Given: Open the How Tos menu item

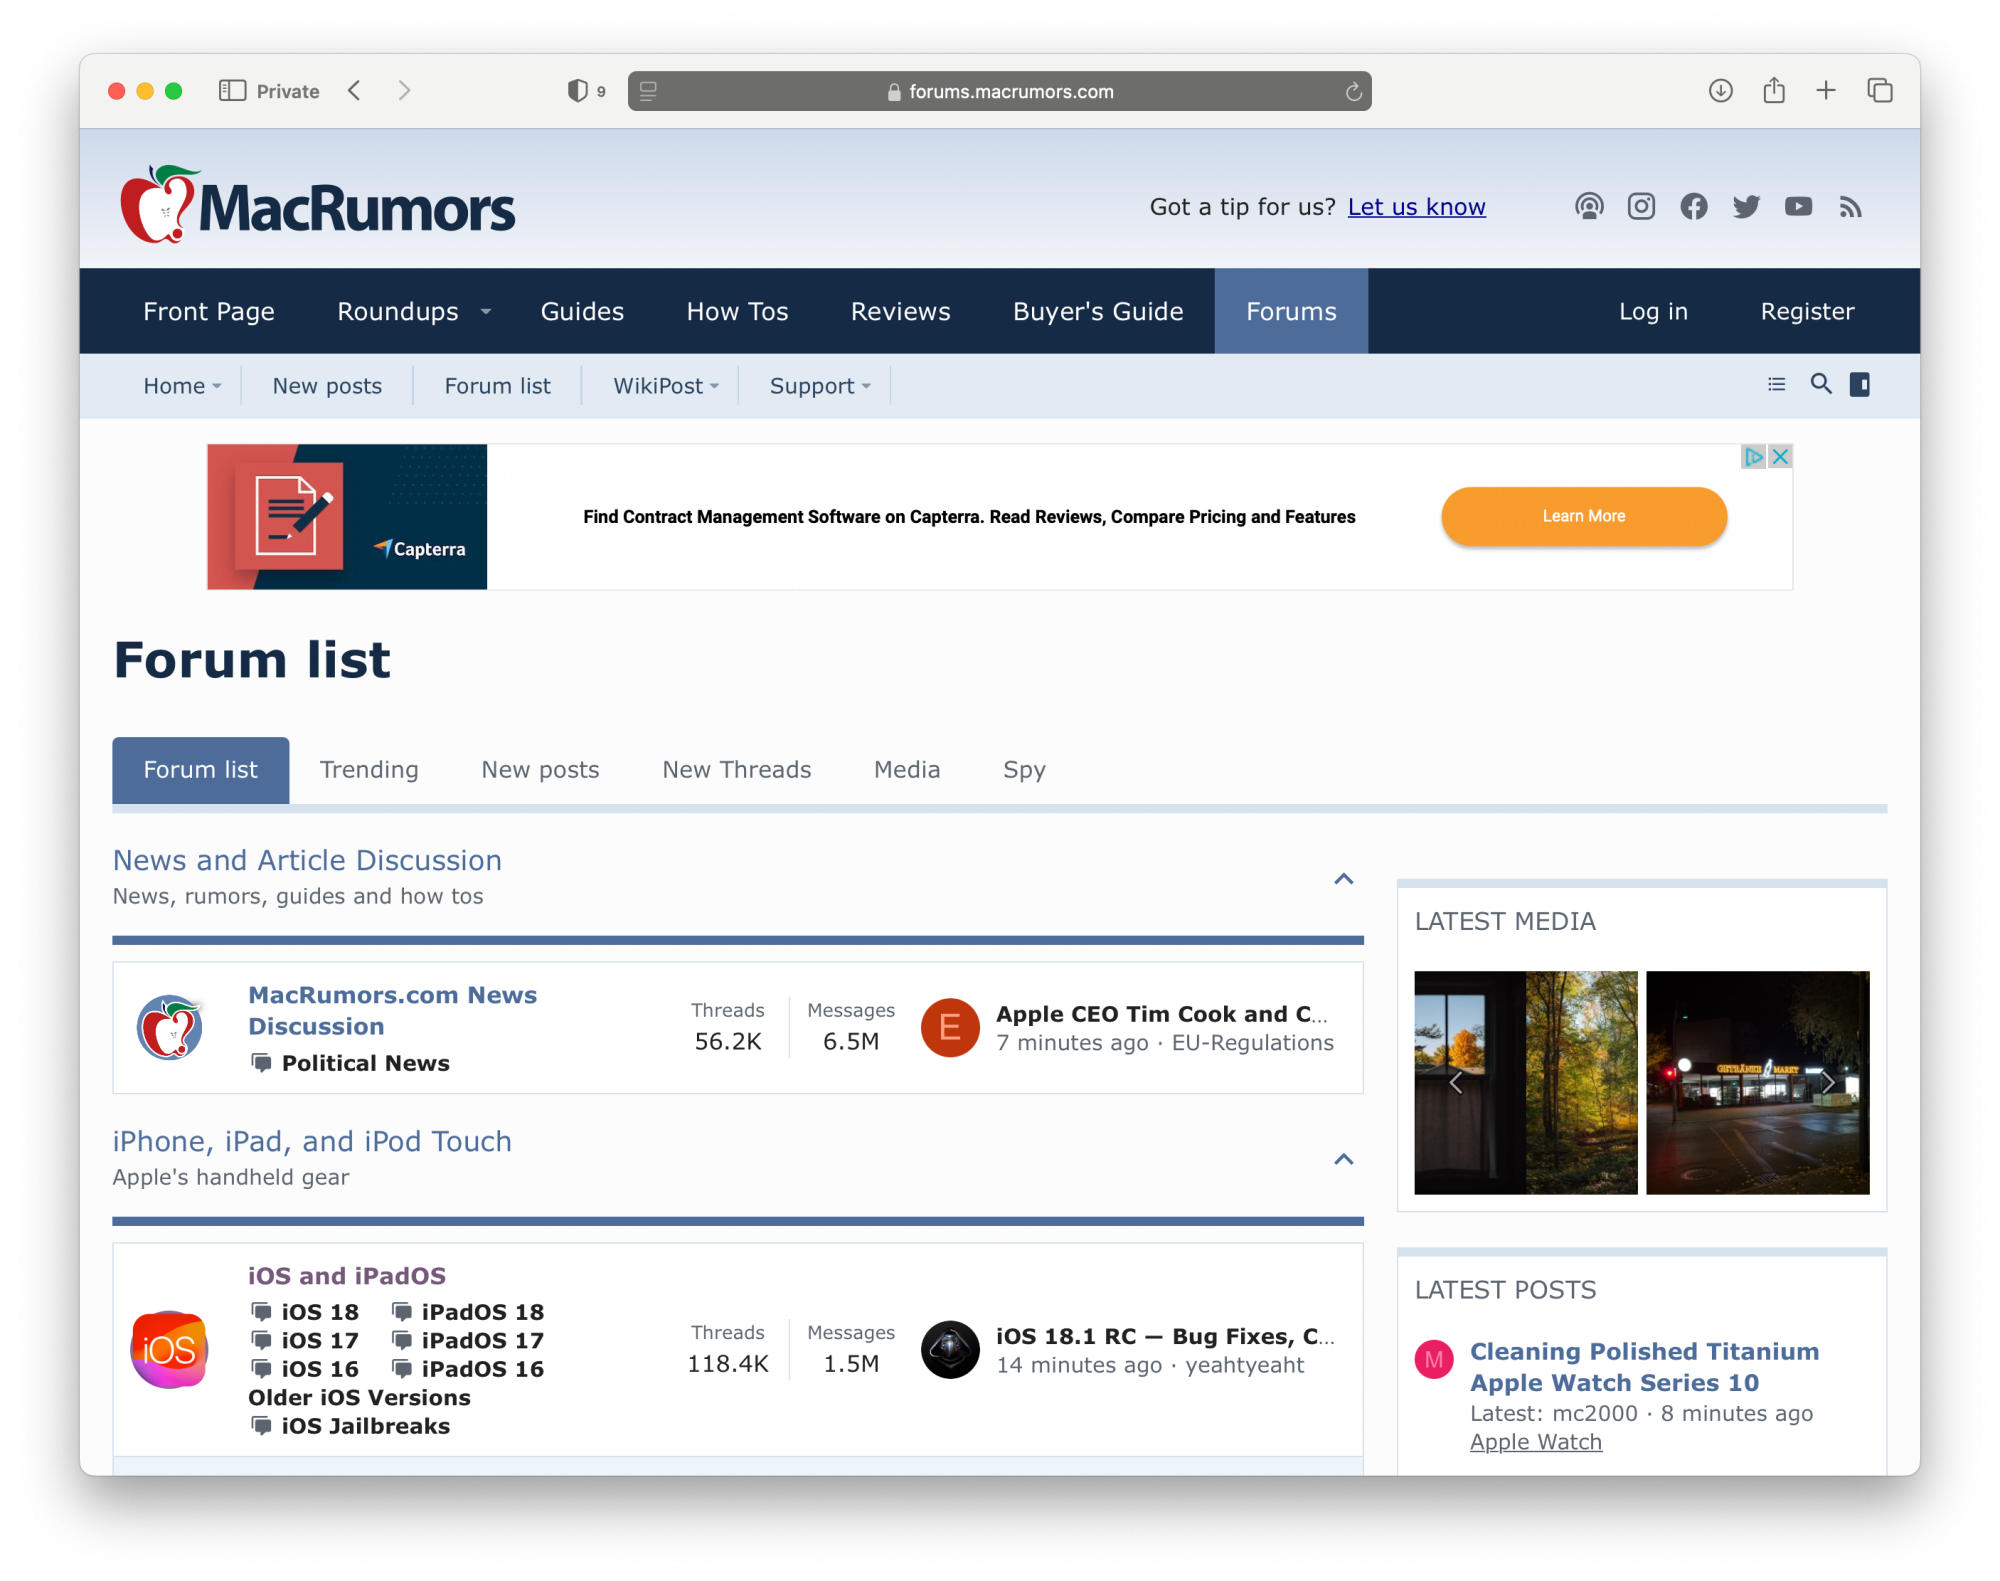Looking at the screenshot, I should pos(737,311).
